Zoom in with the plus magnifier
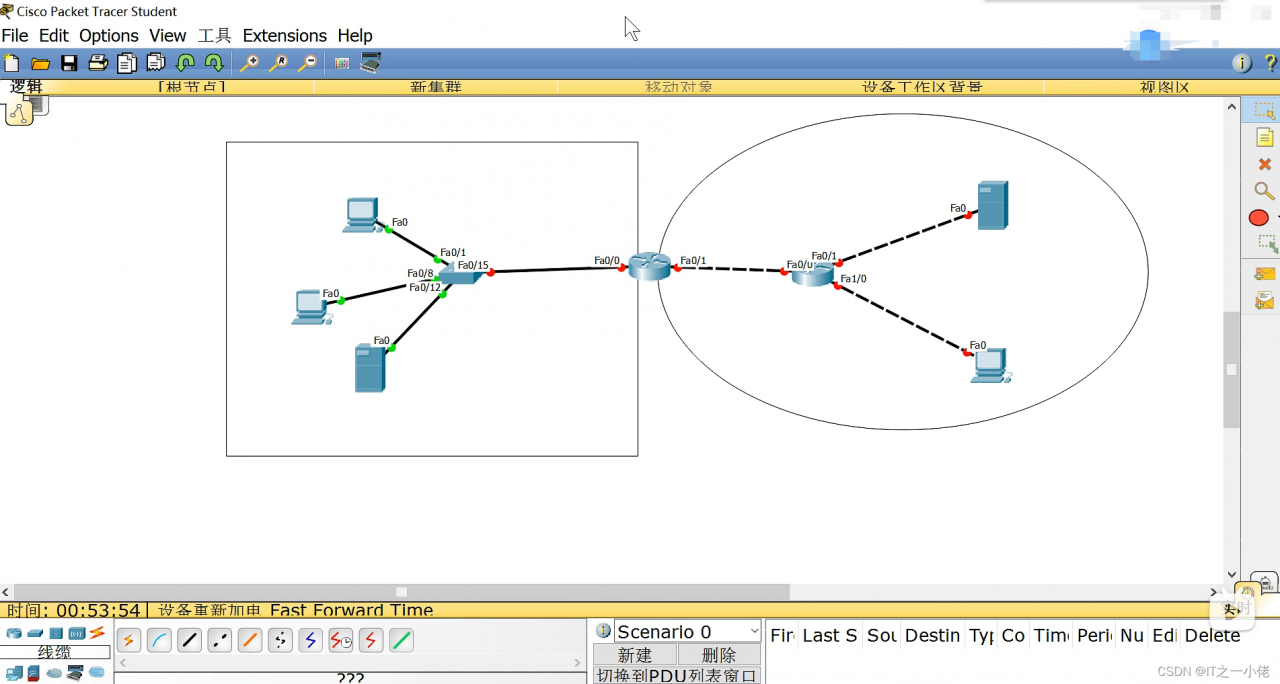Viewport: 1280px width, 684px height. tap(249, 63)
